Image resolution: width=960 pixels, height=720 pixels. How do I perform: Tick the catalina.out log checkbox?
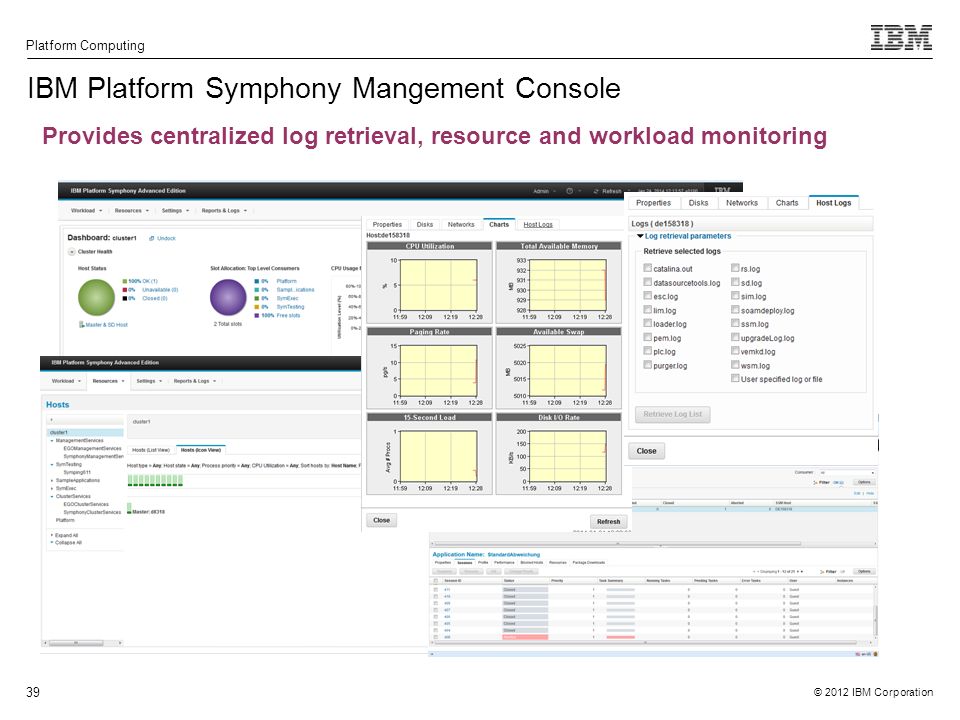coord(647,268)
